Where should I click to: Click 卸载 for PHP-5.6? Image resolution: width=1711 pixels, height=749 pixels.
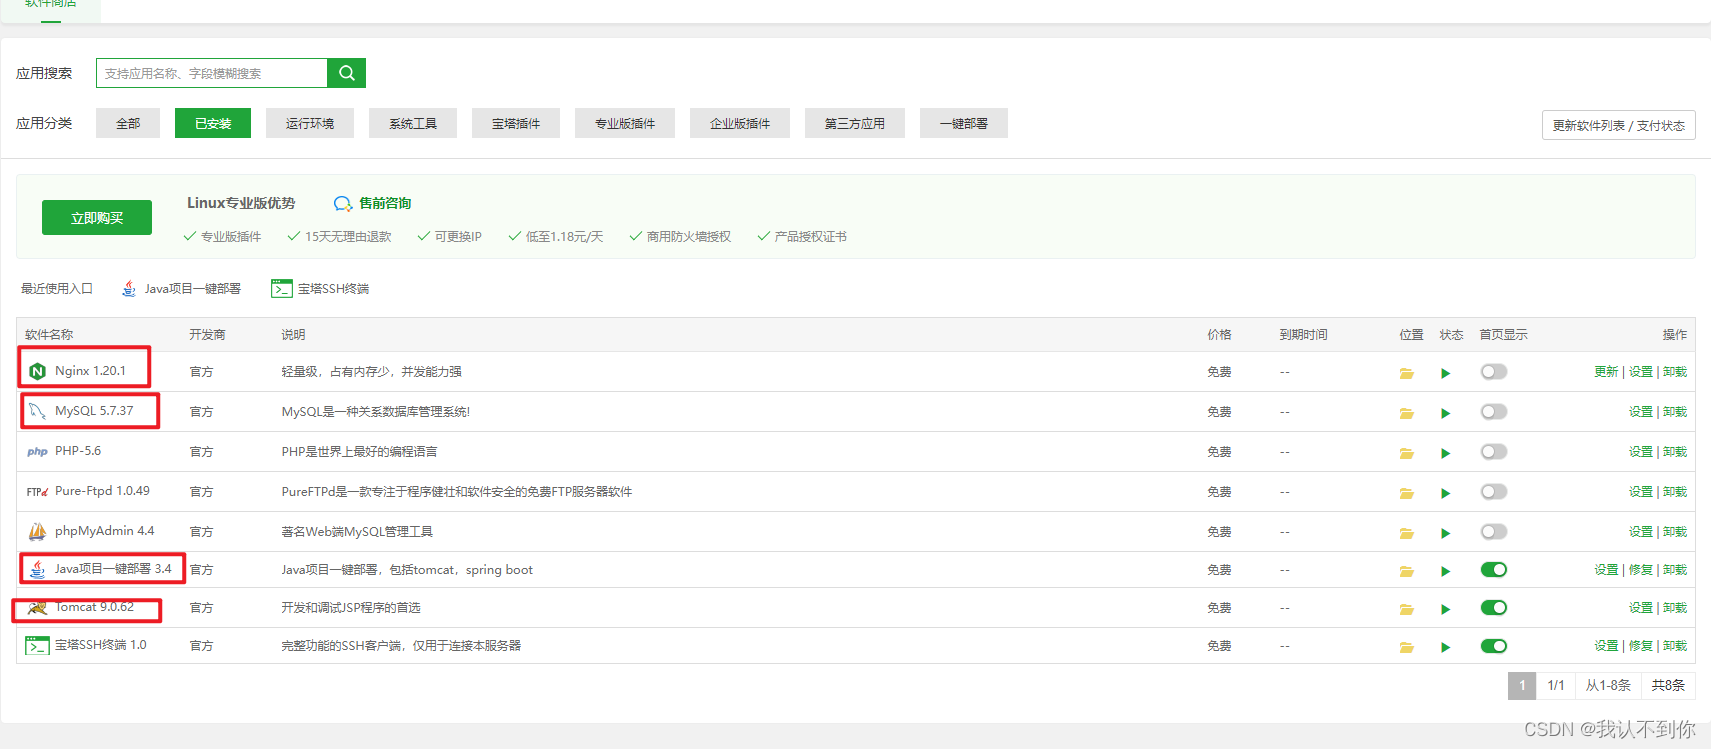point(1675,451)
